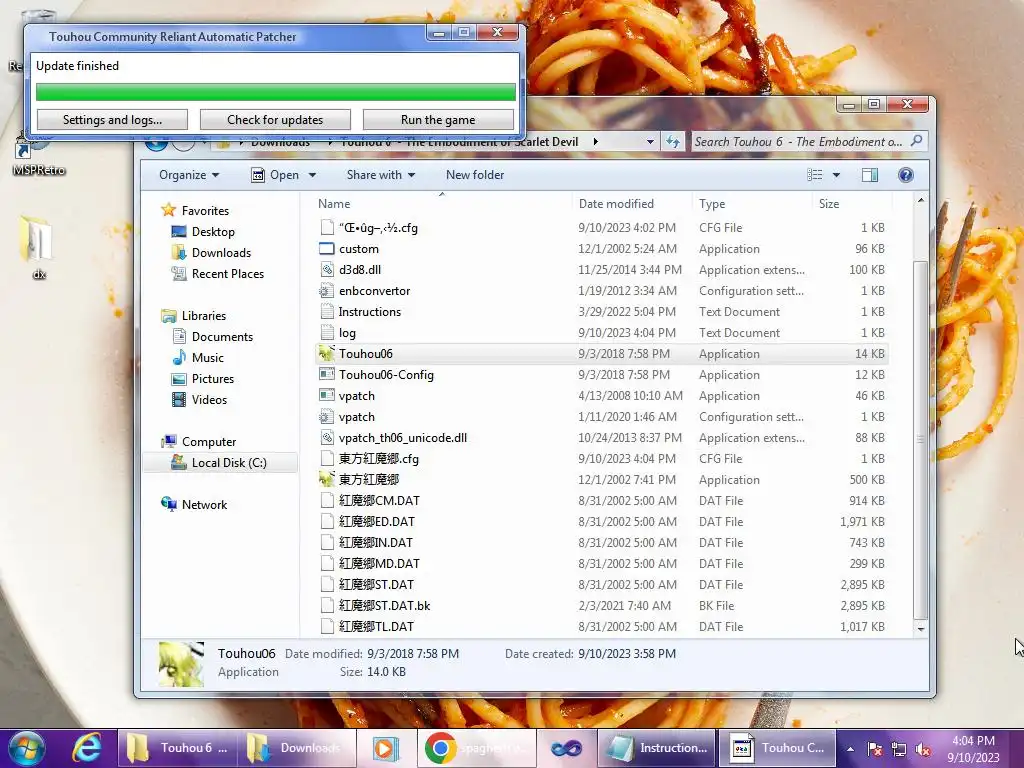The width and height of the screenshot is (1024, 768).
Task: Click the file list vertical scrollbar
Action: pyautogui.click(x=920, y=440)
